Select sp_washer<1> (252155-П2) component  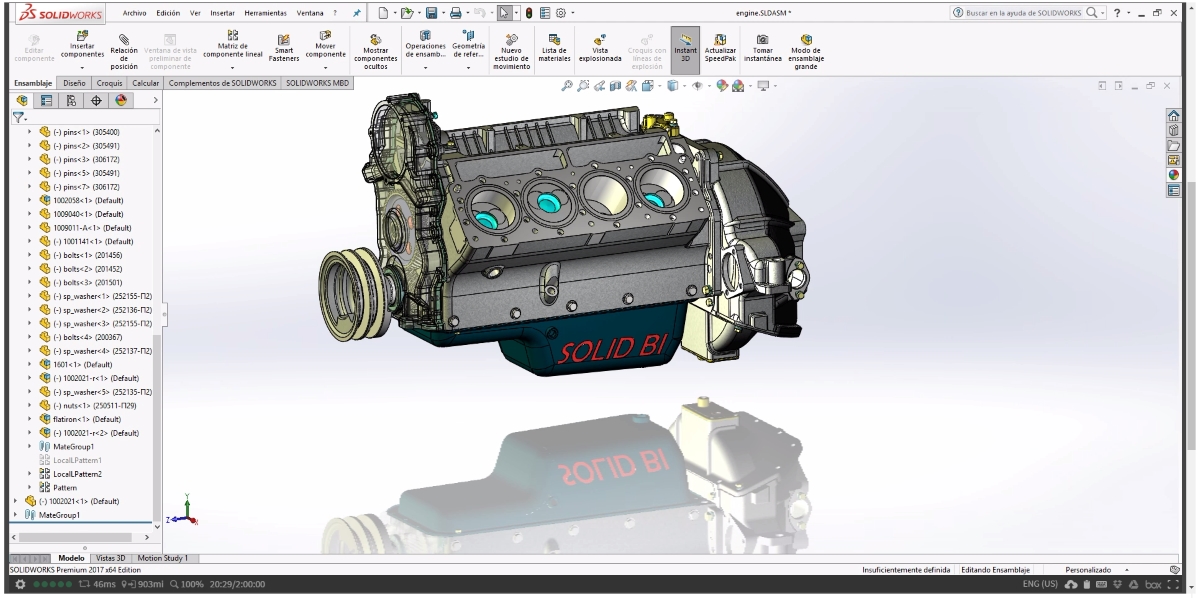tap(95, 296)
